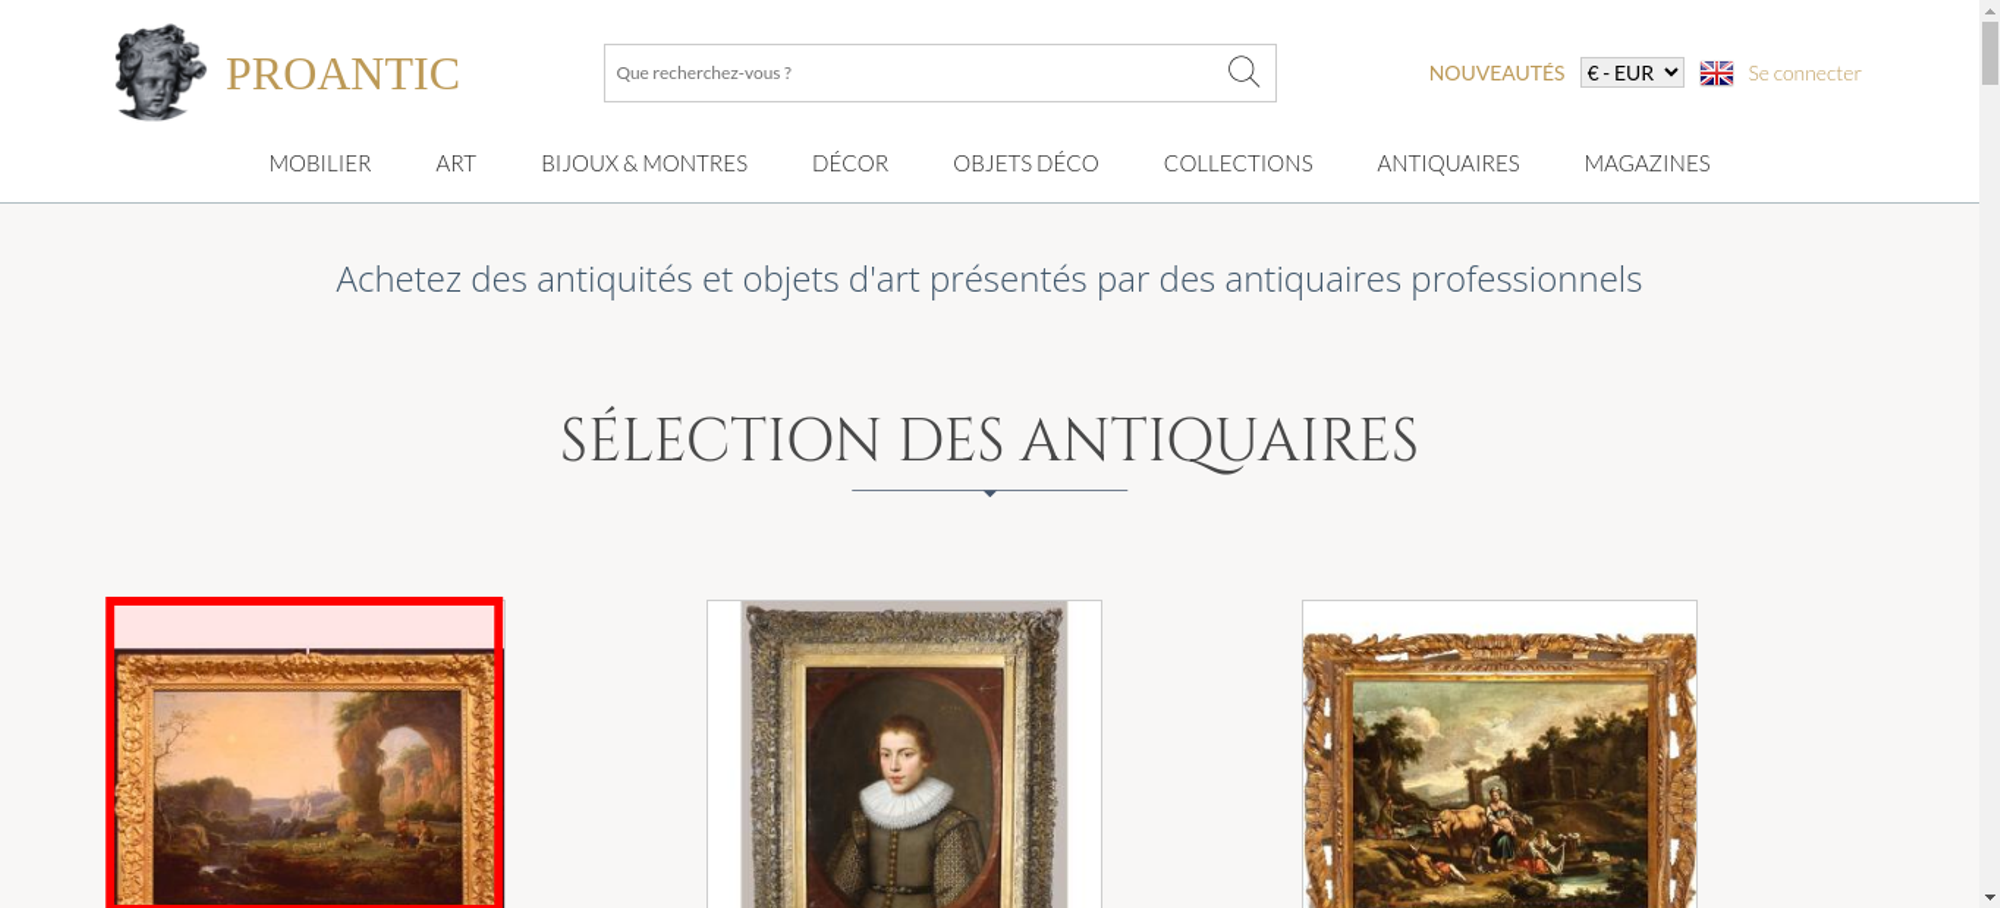
Task: Open the Mobilier menu
Action: 320,163
